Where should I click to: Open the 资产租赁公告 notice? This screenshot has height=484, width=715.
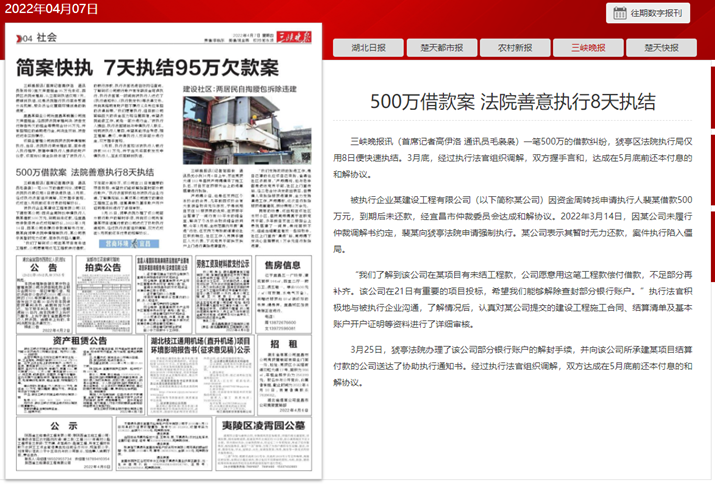[80, 375]
